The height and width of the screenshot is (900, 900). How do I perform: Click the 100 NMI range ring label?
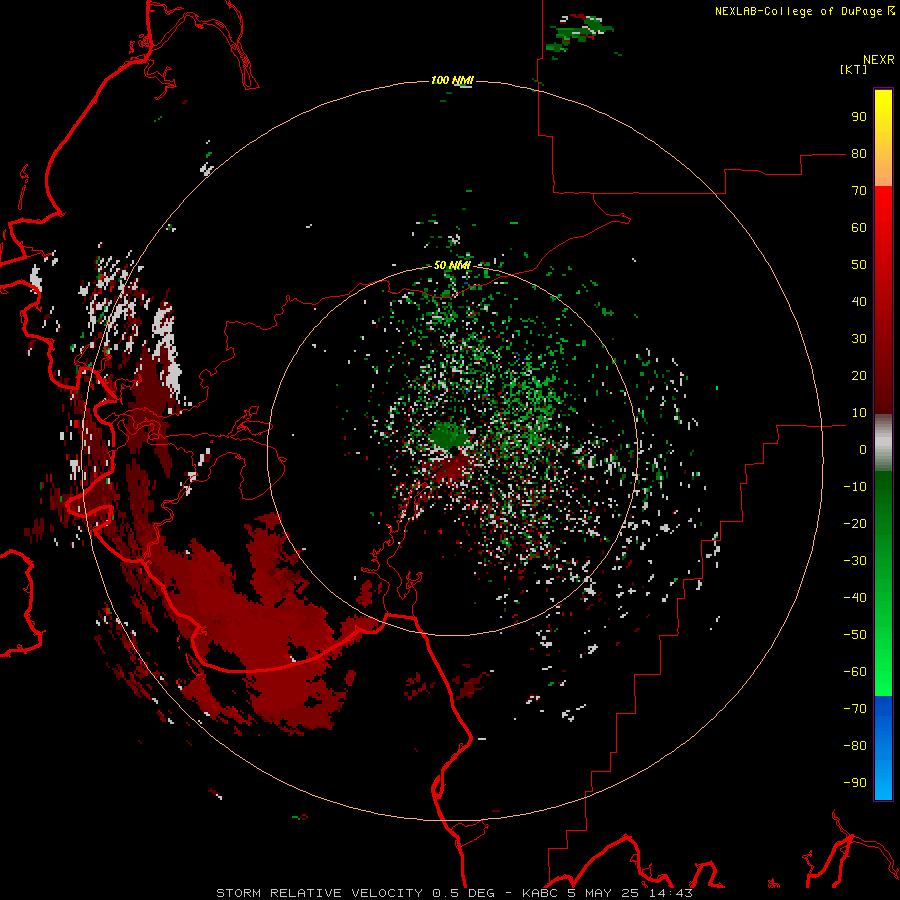[452, 80]
